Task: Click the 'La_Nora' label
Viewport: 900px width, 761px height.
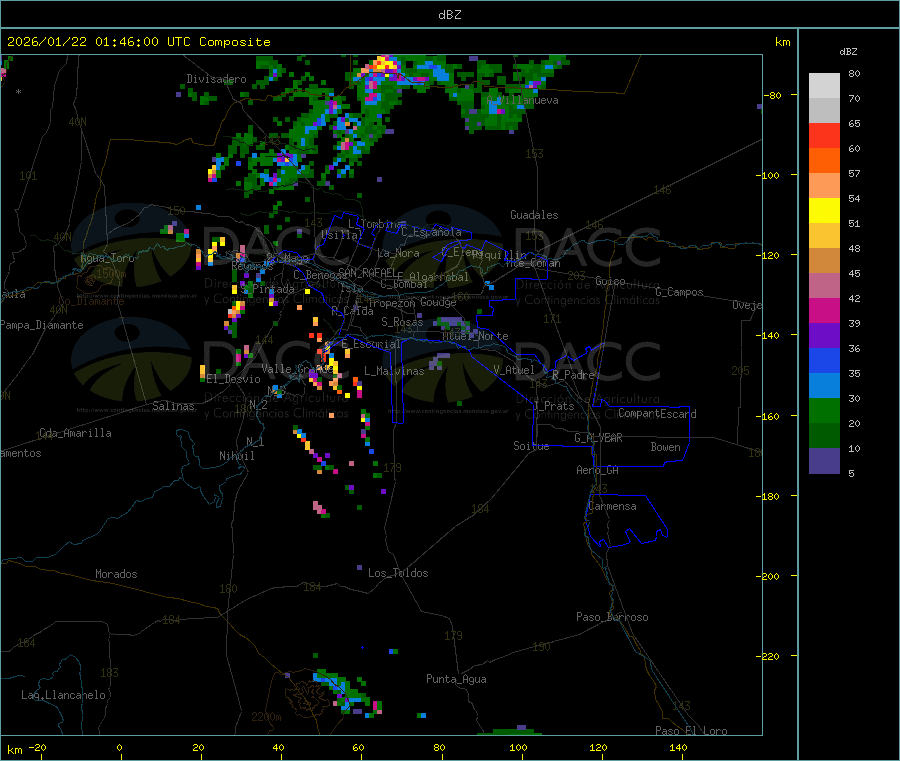Action: (398, 253)
